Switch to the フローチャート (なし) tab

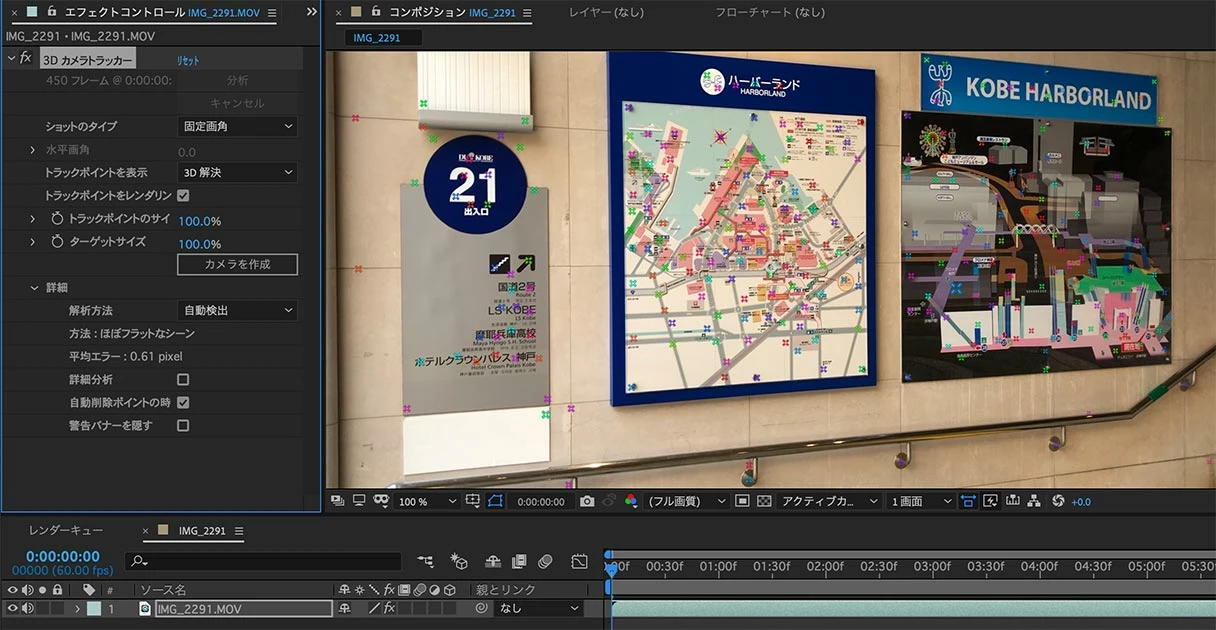(x=770, y=13)
